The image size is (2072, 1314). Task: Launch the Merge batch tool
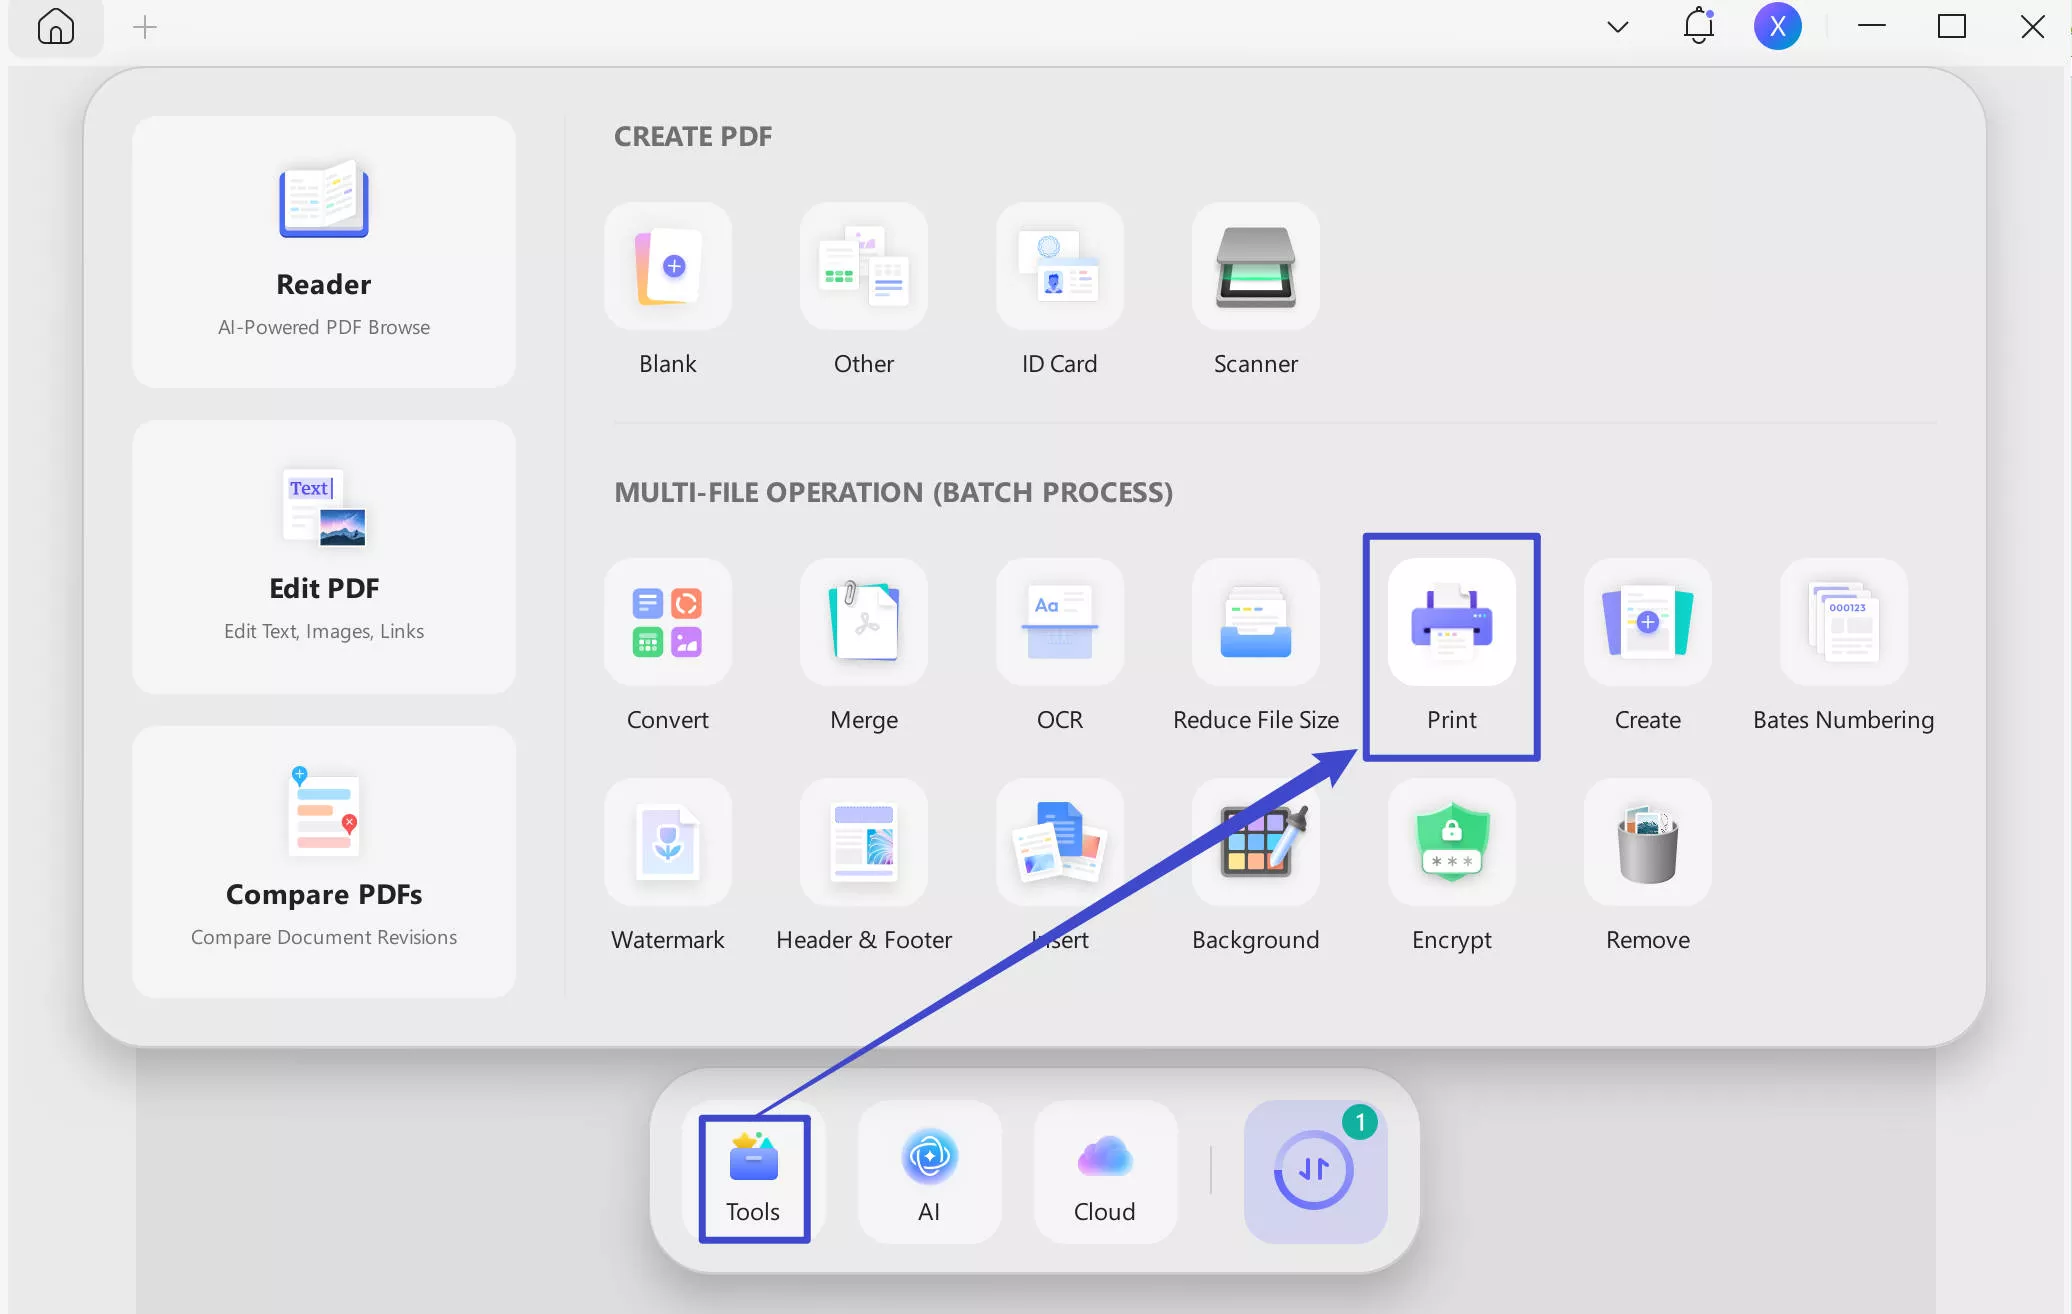tap(864, 623)
